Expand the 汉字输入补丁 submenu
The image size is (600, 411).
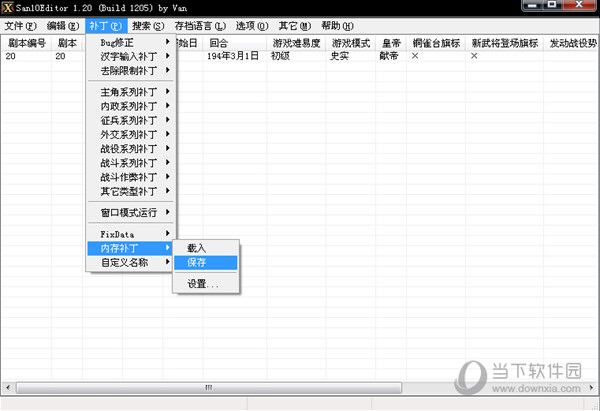(x=130, y=56)
